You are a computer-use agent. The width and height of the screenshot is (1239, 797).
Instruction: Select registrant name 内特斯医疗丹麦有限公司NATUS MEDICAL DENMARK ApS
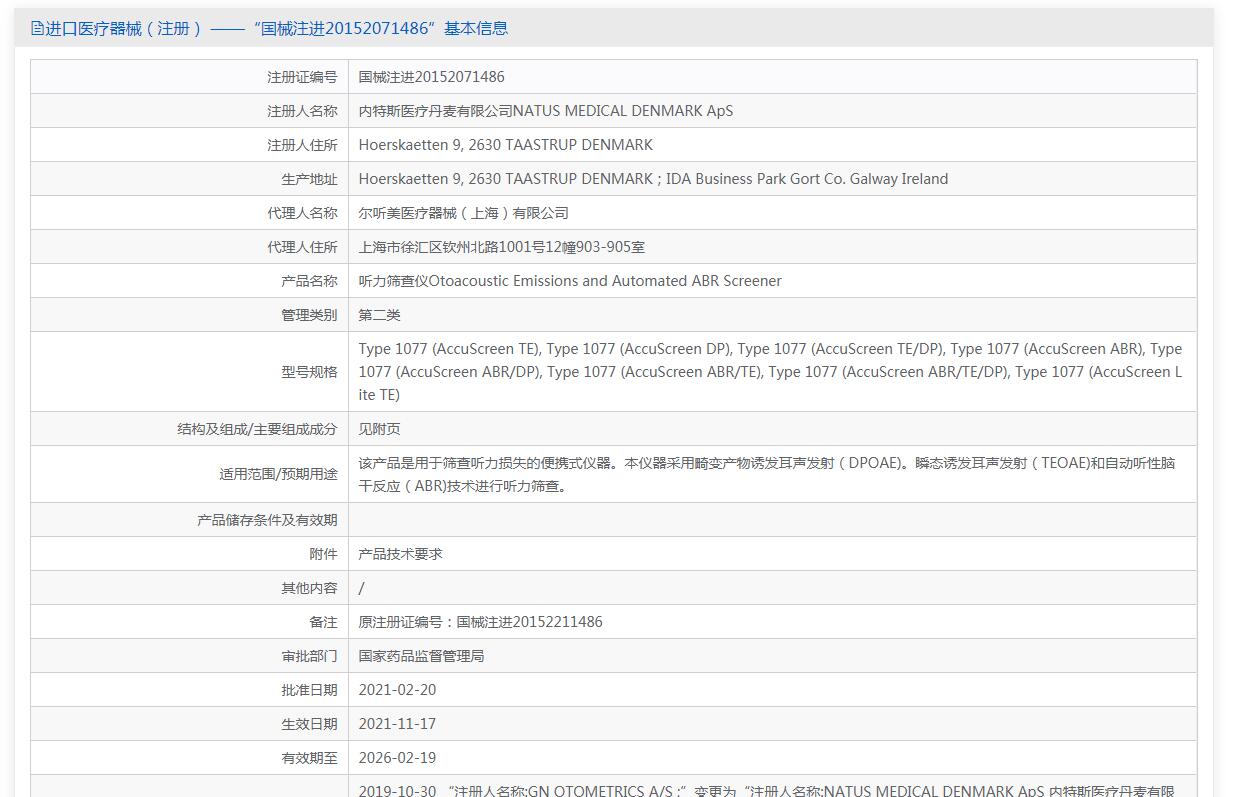[546, 111]
